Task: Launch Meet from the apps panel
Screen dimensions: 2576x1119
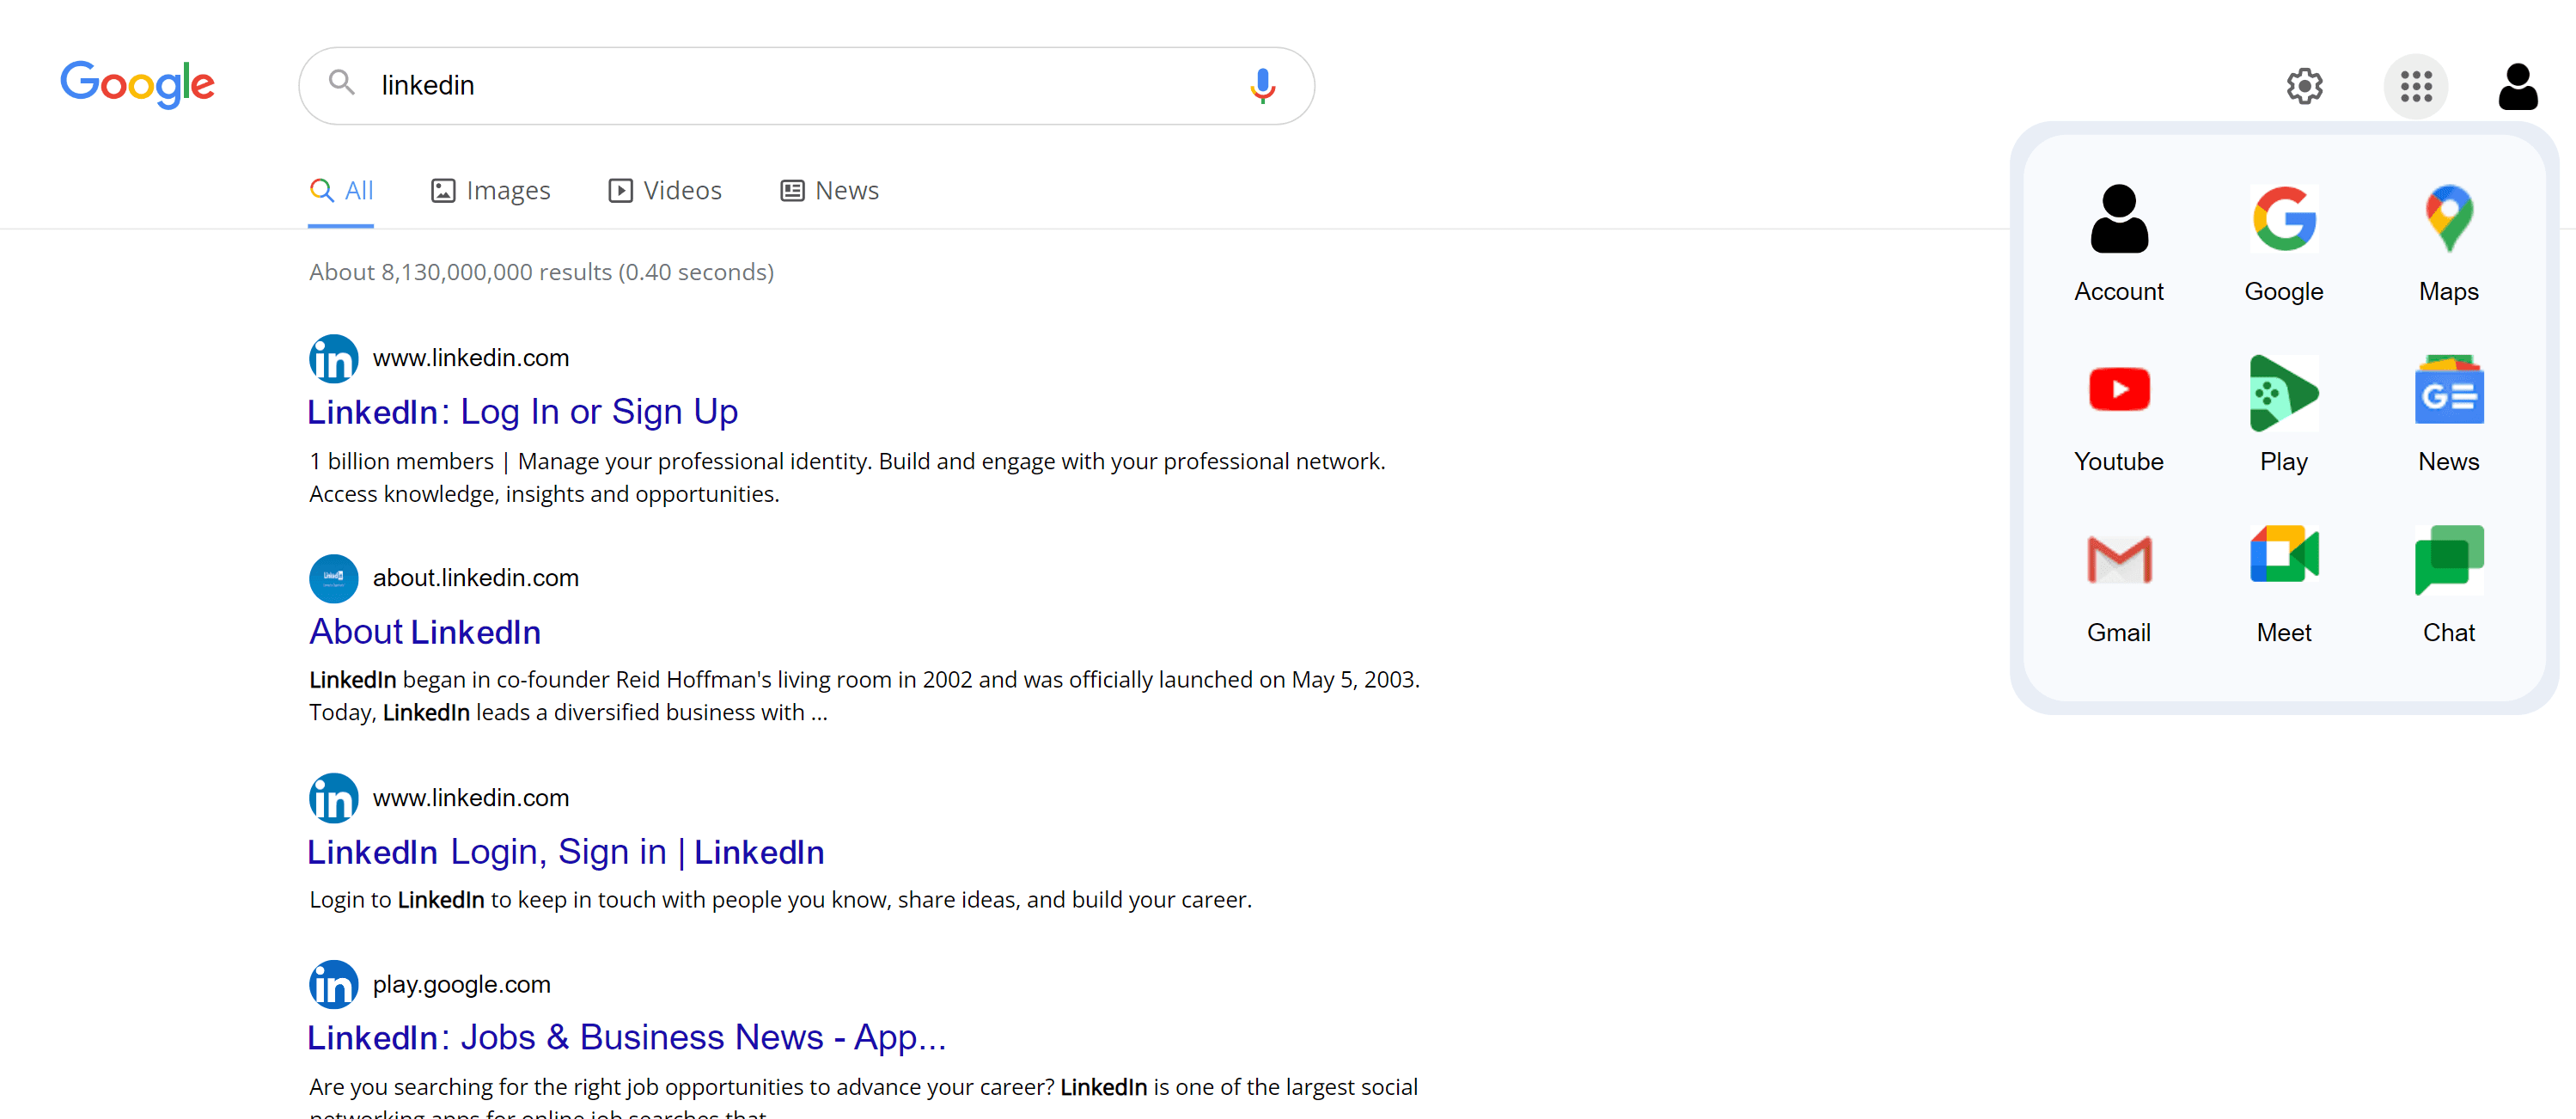Action: pyautogui.click(x=2284, y=585)
